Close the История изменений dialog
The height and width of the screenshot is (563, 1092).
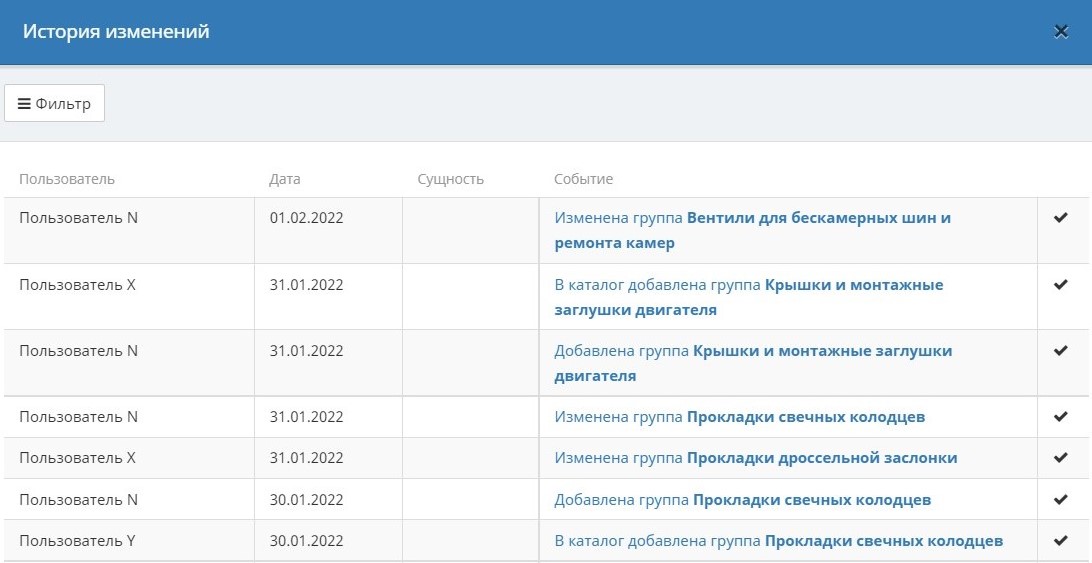point(1061,32)
